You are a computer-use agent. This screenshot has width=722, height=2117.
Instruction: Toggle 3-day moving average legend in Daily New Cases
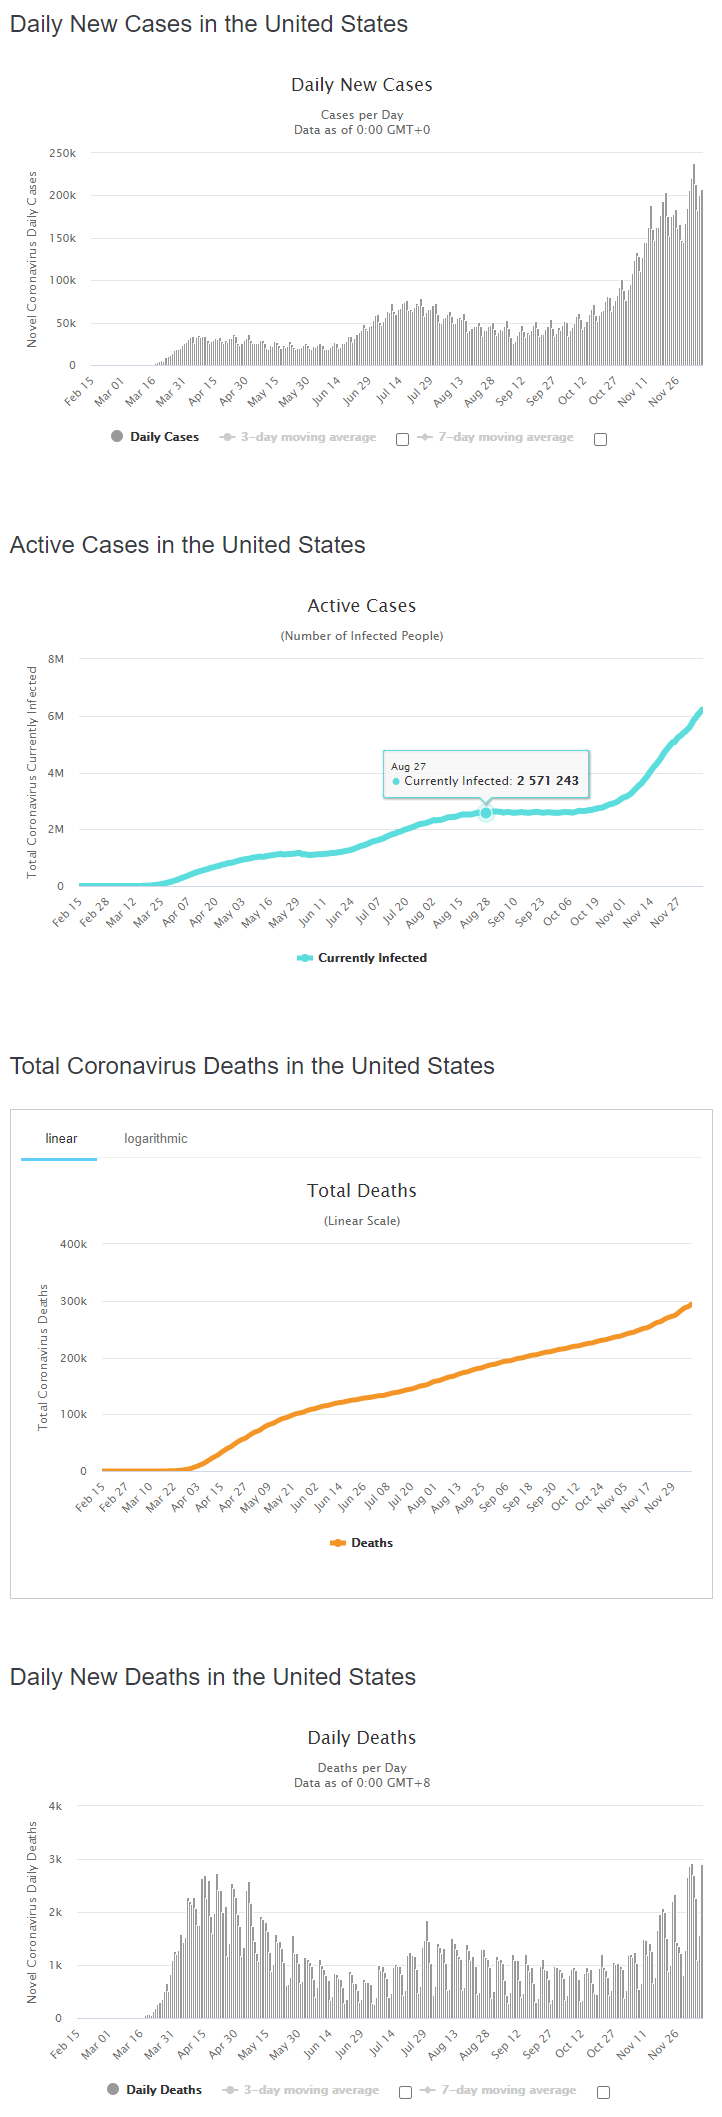point(298,437)
